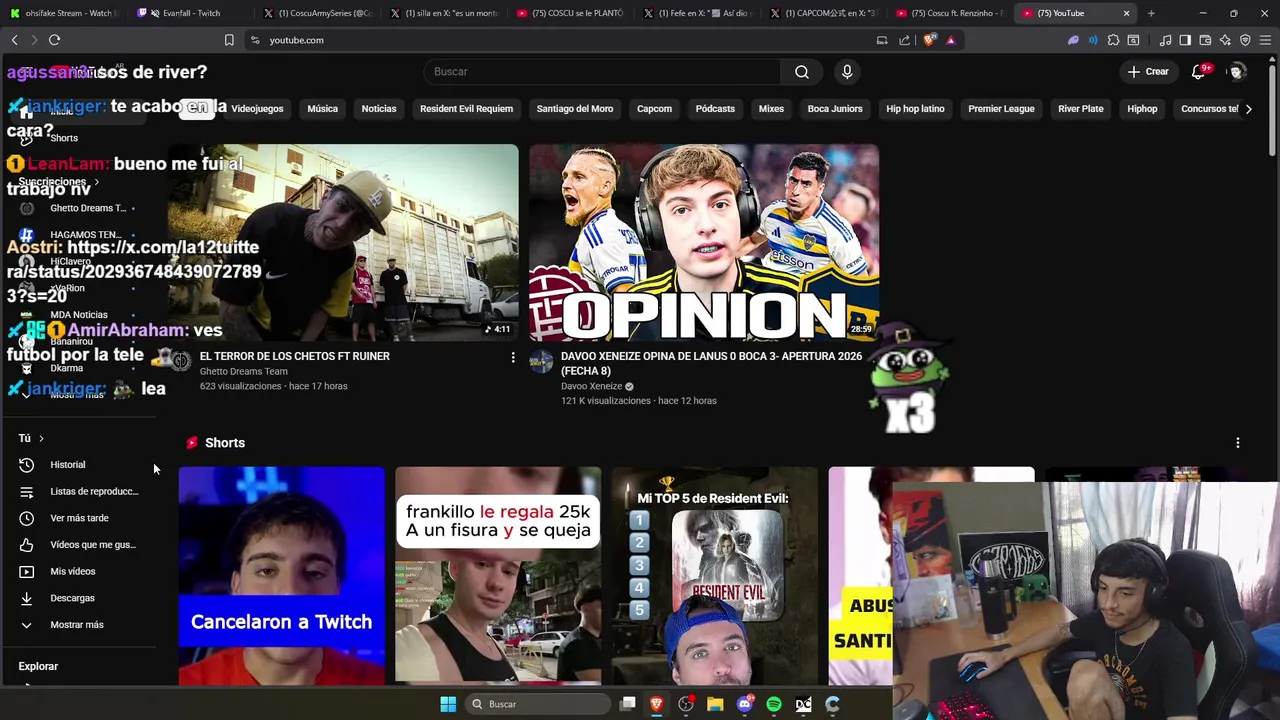
Task: Select the Resident Evil Requiem chip
Action: (466, 109)
